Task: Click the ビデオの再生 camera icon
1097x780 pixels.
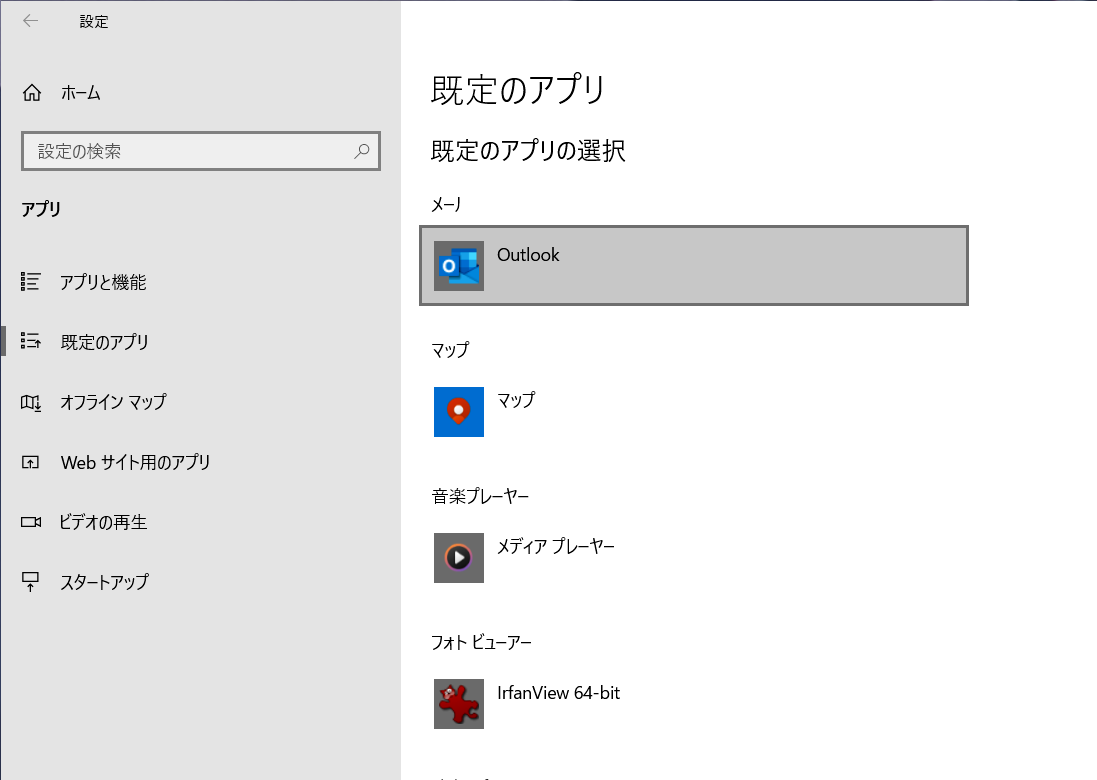Action: click(x=31, y=522)
